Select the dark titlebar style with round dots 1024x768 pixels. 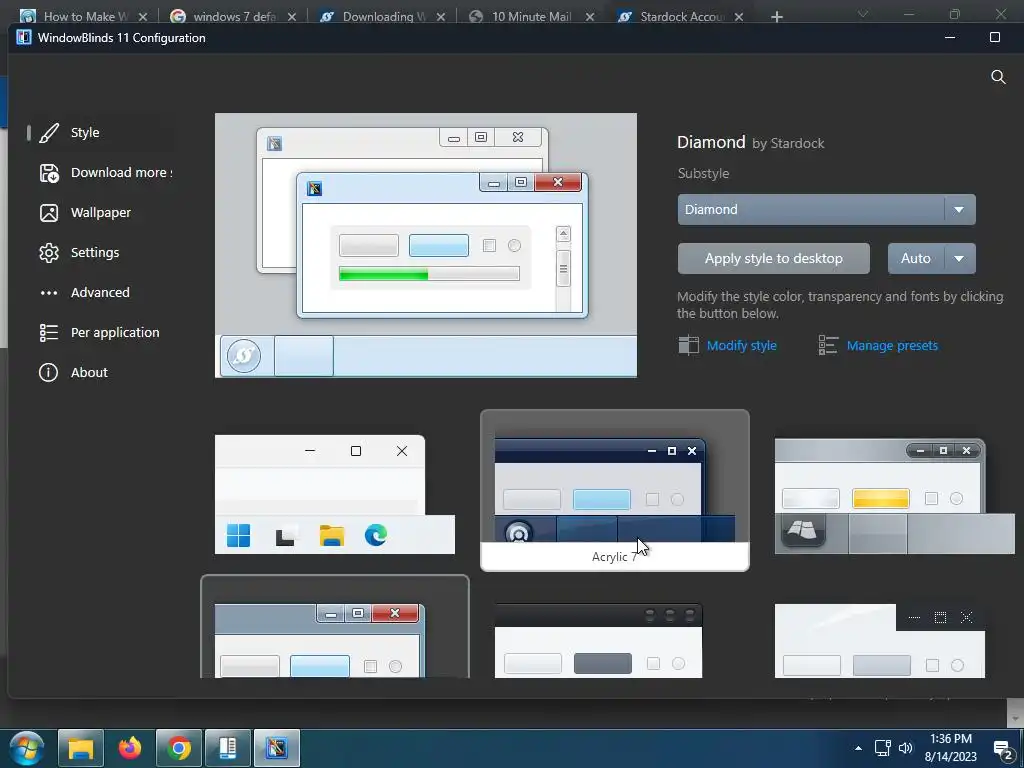point(598,641)
